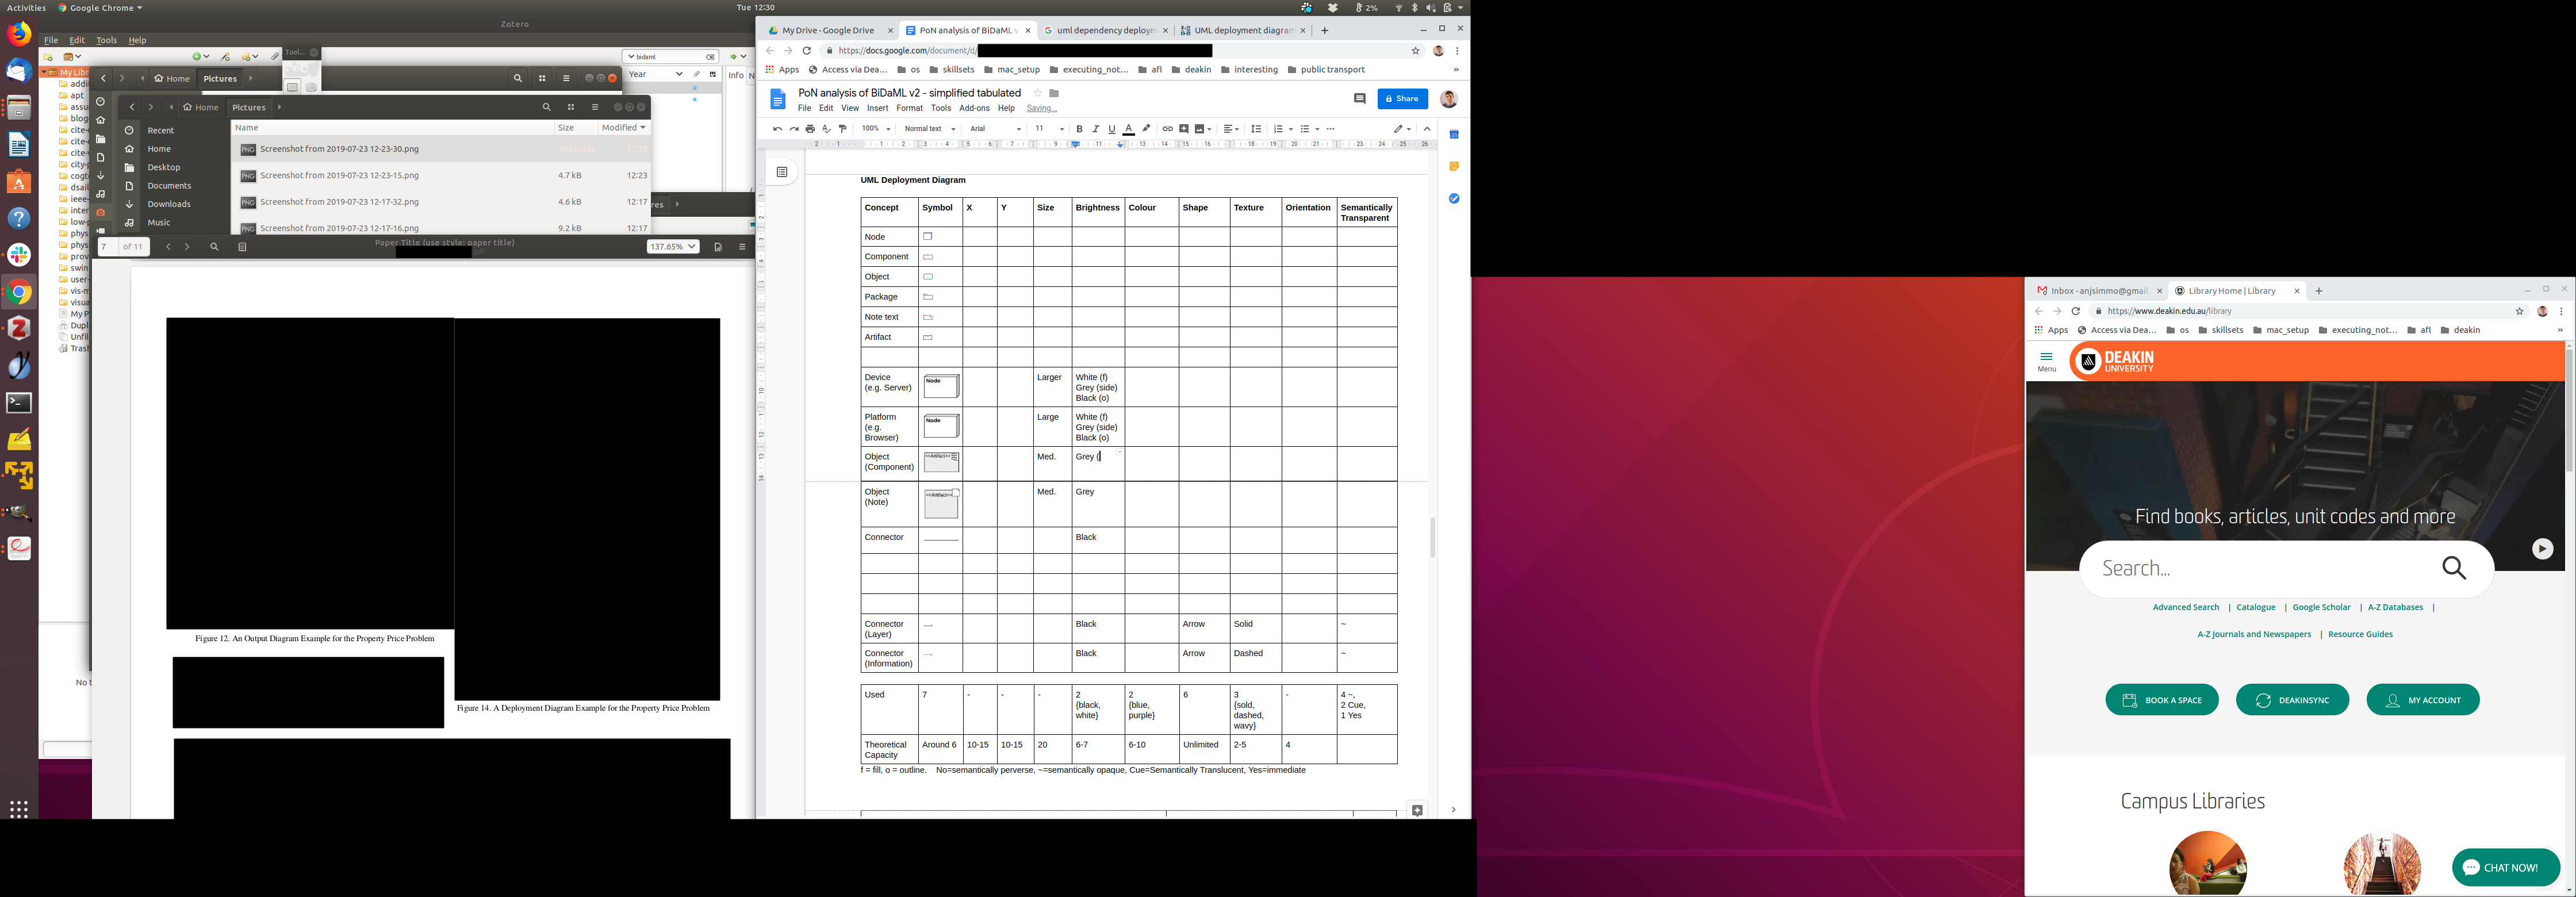Screen dimensions: 2576x897
Task: Open the Arial font dropdown
Action: [x=995, y=129]
